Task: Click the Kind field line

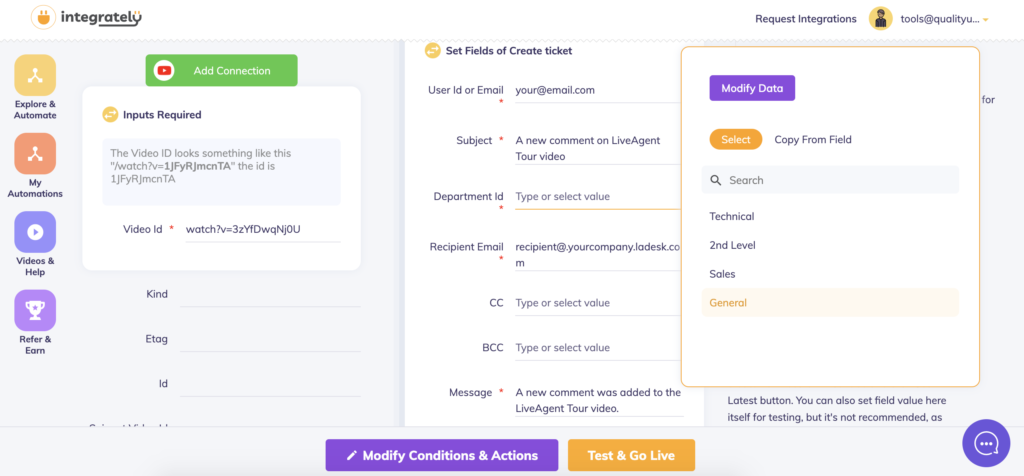Action: 270,295
